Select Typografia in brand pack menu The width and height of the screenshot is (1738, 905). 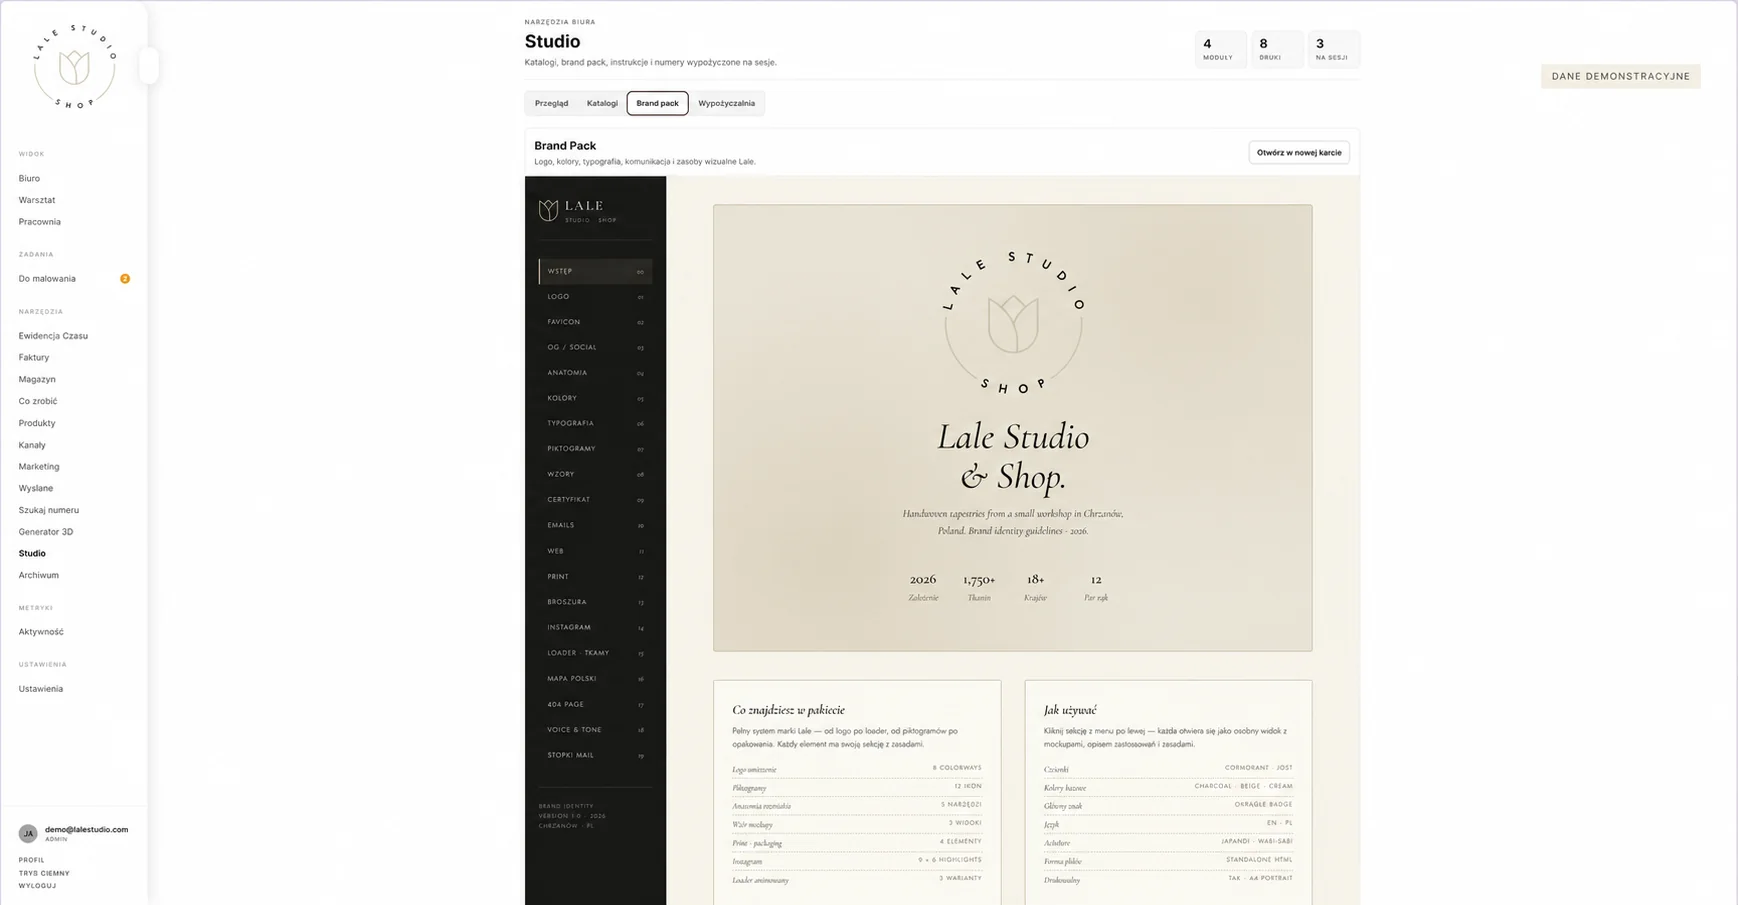(x=595, y=423)
